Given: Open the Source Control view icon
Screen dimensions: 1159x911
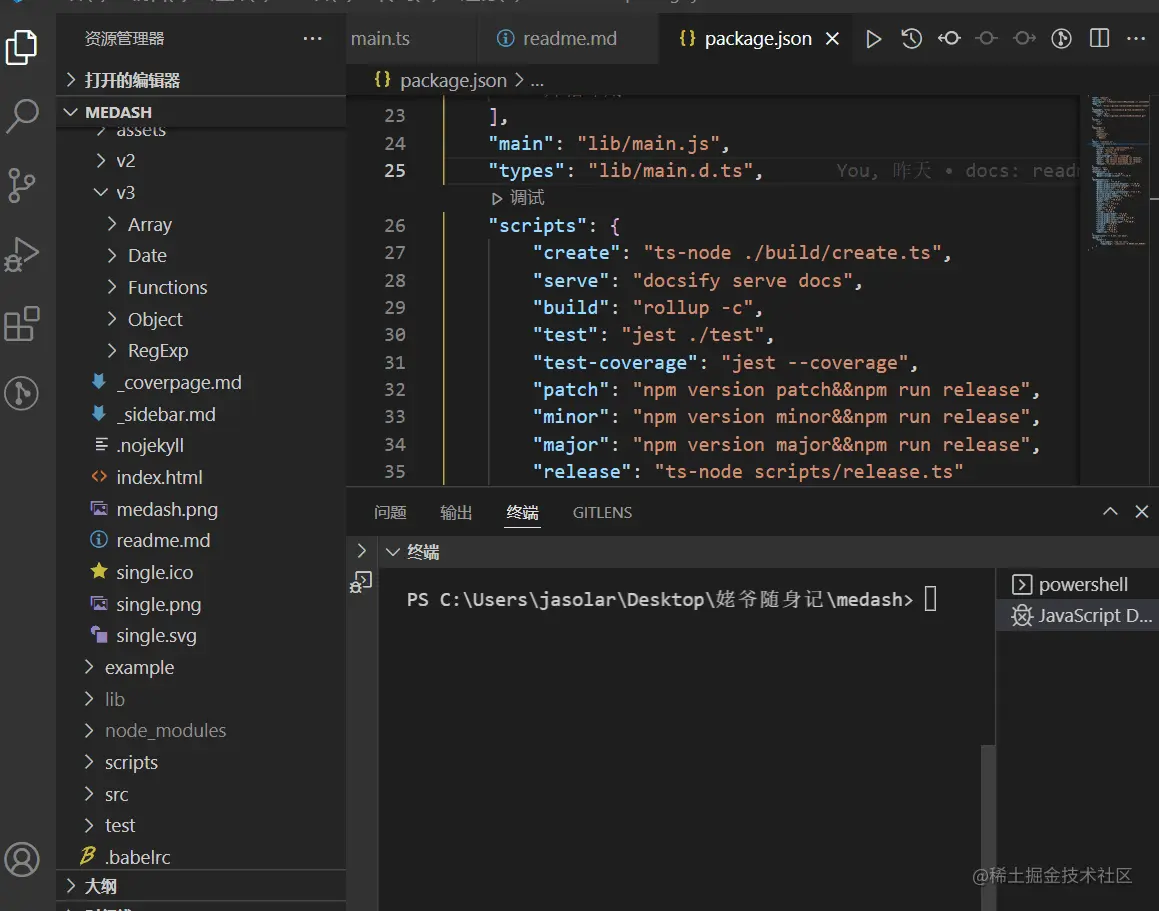Looking at the screenshot, I should click(x=22, y=185).
